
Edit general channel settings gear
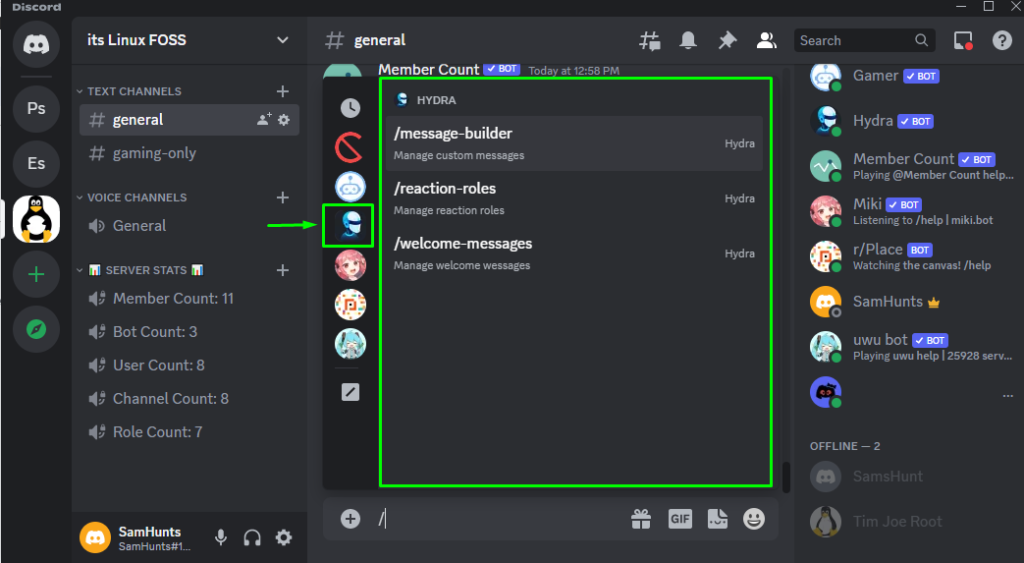point(283,120)
